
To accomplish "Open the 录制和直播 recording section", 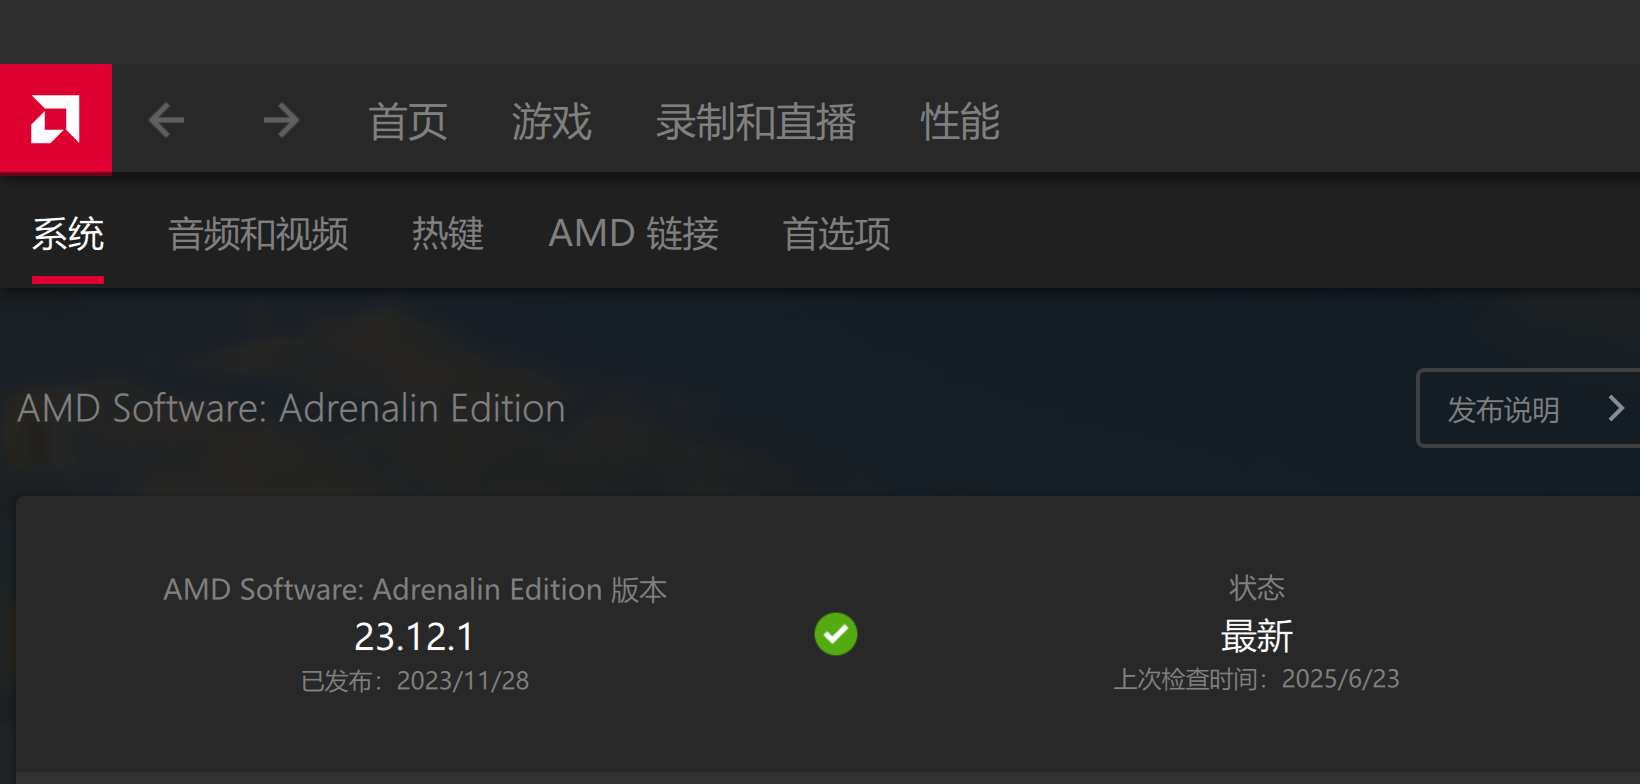I will pos(756,121).
